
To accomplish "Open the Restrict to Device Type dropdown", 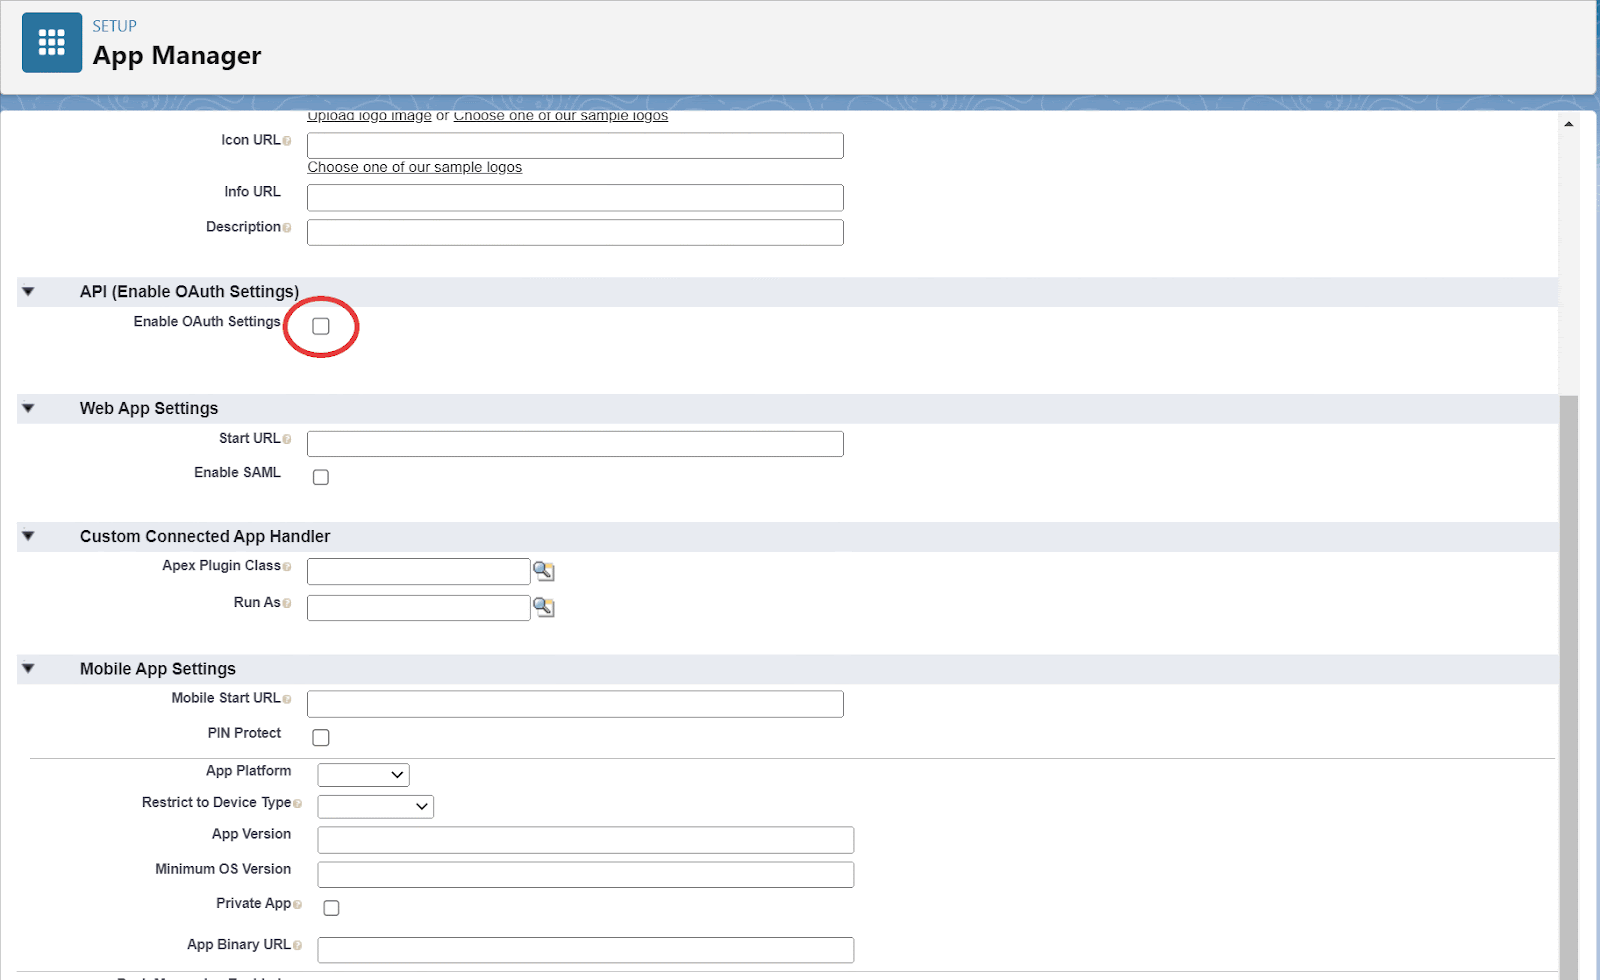I will pyautogui.click(x=375, y=806).
